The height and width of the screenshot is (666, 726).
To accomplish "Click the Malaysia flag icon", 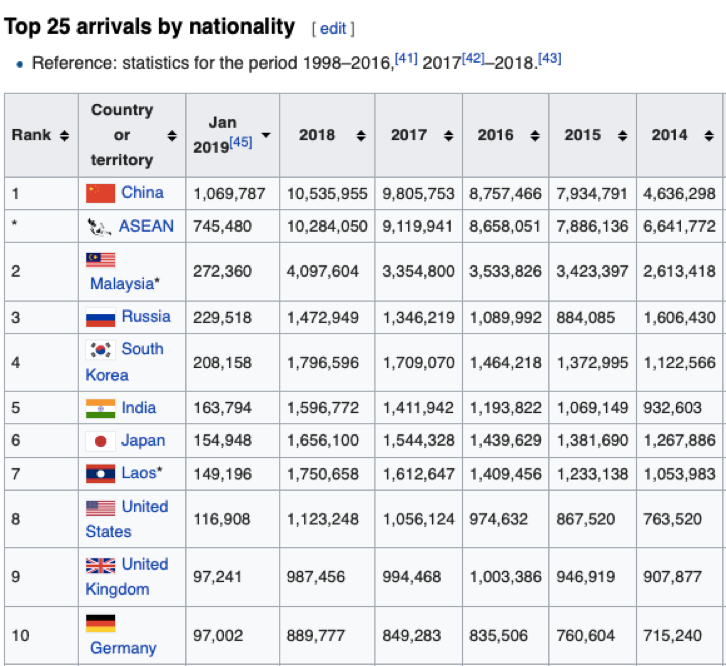I will tap(100, 260).
